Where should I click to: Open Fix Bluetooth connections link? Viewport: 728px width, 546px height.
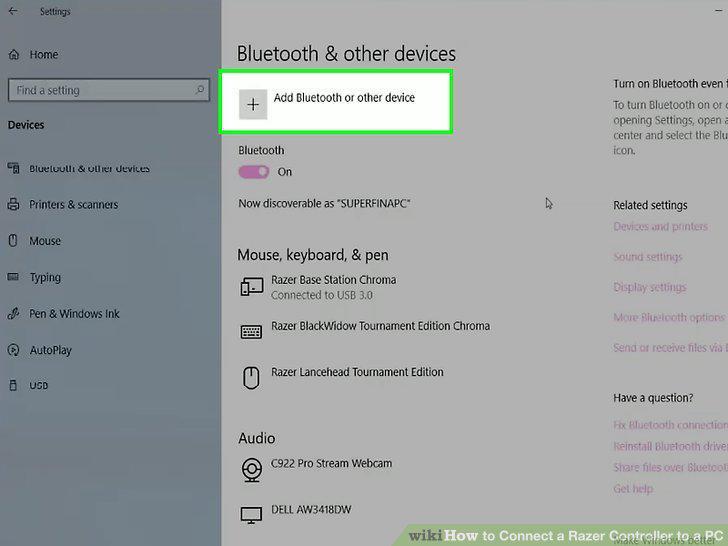[x=670, y=425]
